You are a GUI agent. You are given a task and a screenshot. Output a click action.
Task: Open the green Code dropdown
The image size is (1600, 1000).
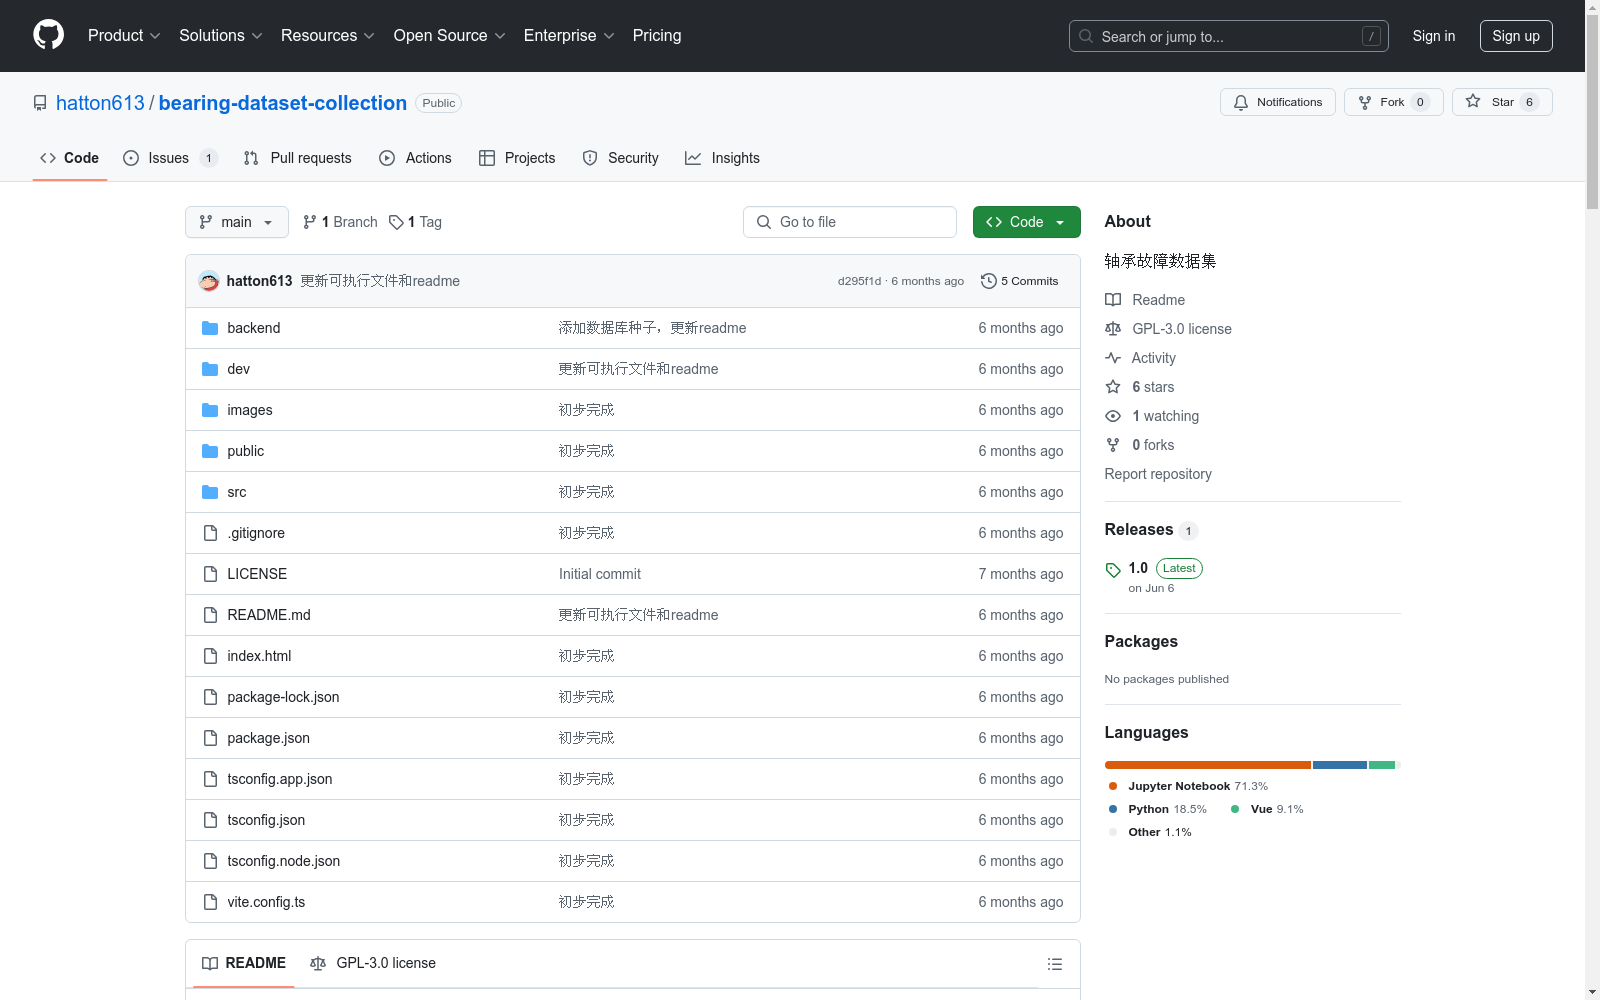point(1025,222)
